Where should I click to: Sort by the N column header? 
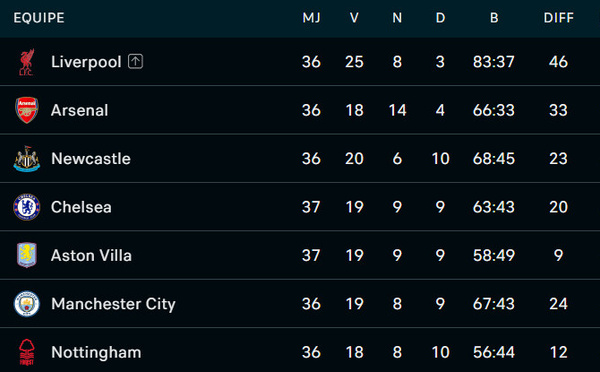397,18
